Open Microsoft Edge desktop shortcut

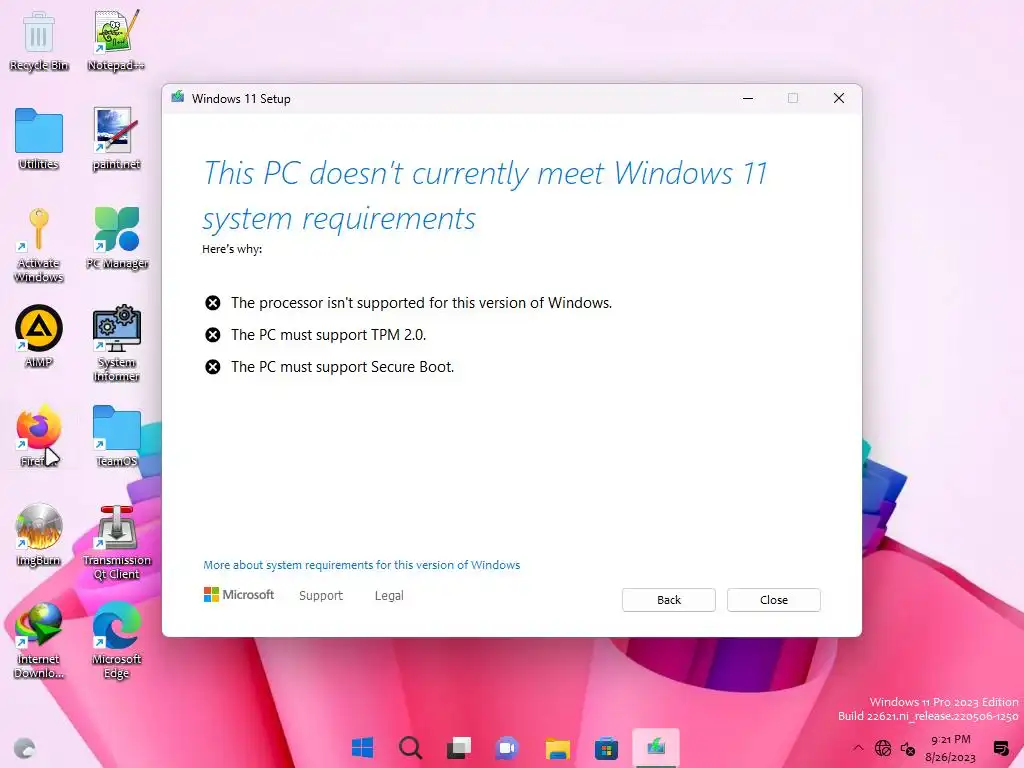pyautogui.click(x=116, y=641)
